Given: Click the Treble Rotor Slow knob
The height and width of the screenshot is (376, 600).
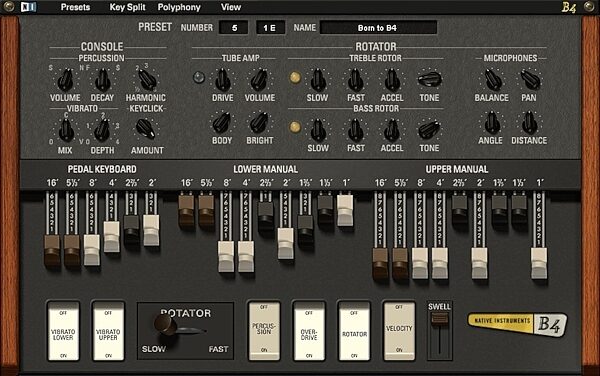Looking at the screenshot, I should coord(318,80).
